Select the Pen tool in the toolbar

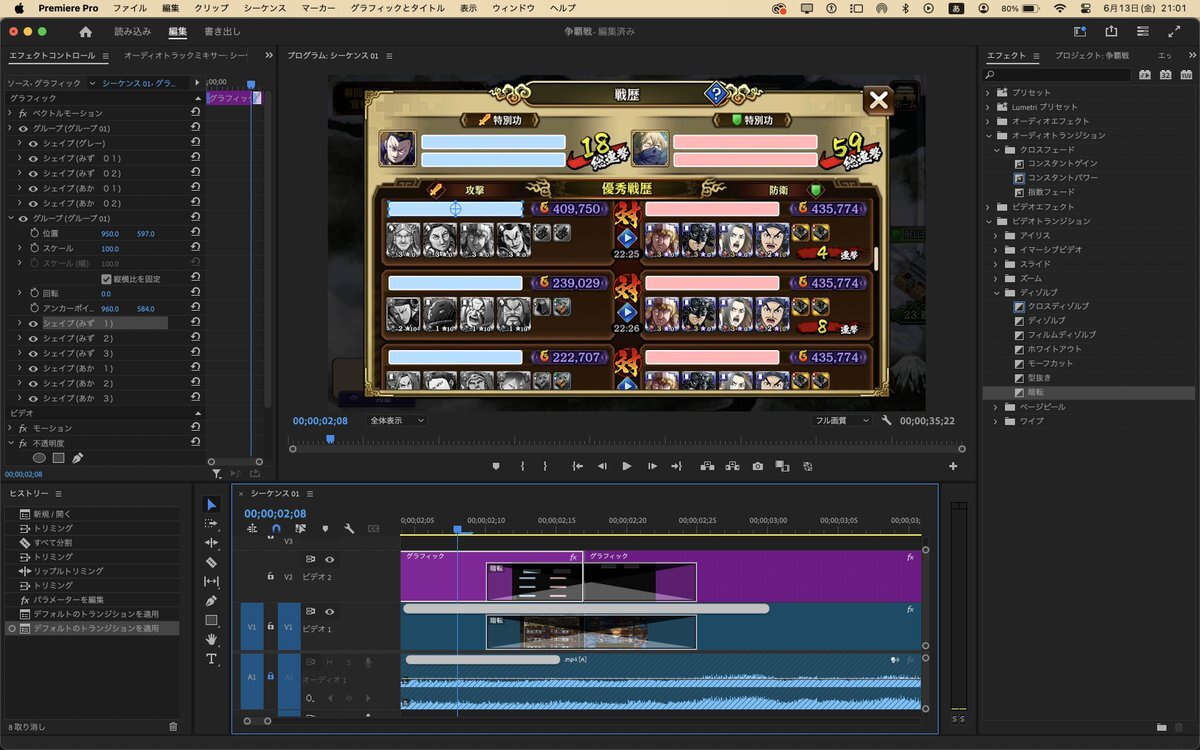[211, 601]
